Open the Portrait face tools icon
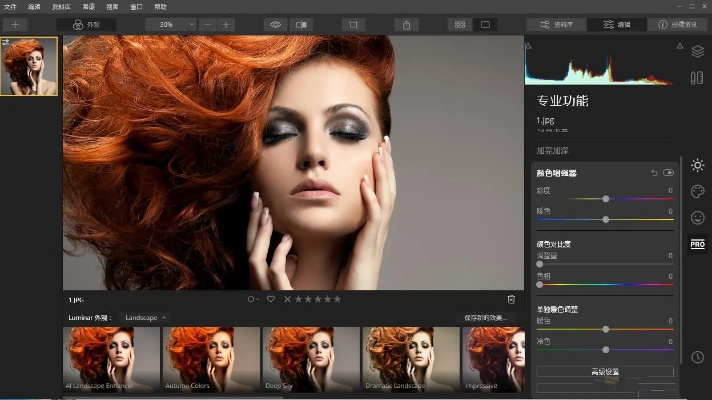The width and height of the screenshot is (712, 400). pos(697,217)
